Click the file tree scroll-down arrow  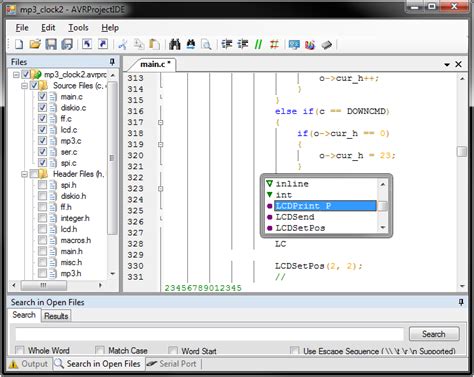[113, 274]
